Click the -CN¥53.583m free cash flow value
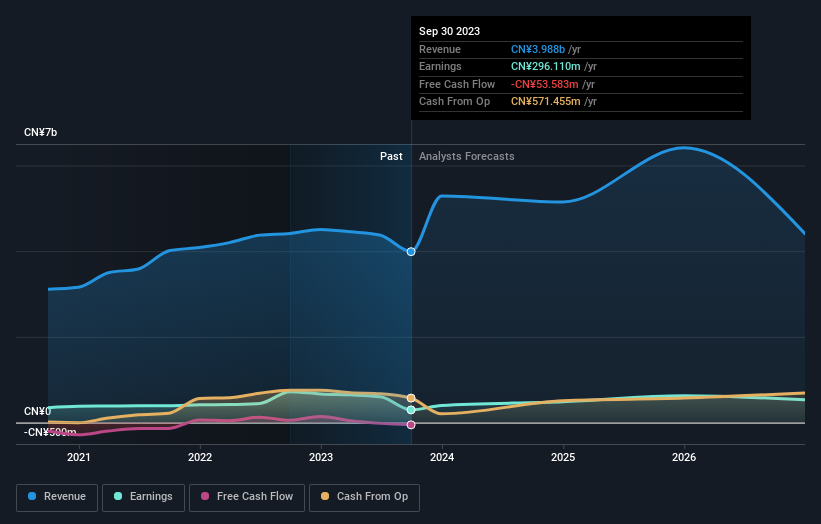 pos(545,84)
